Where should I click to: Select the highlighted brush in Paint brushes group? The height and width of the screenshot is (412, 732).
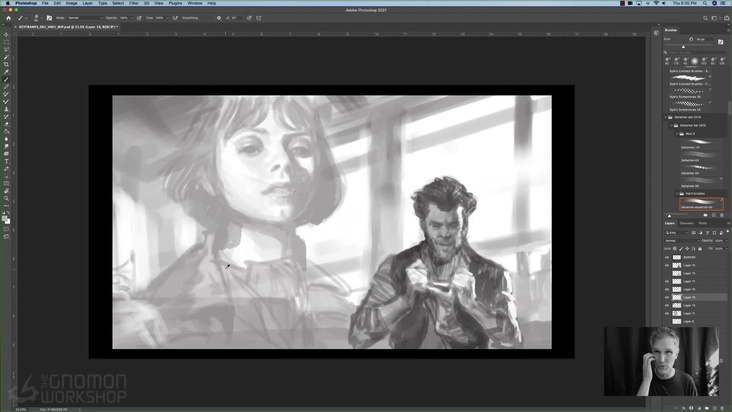coord(701,204)
